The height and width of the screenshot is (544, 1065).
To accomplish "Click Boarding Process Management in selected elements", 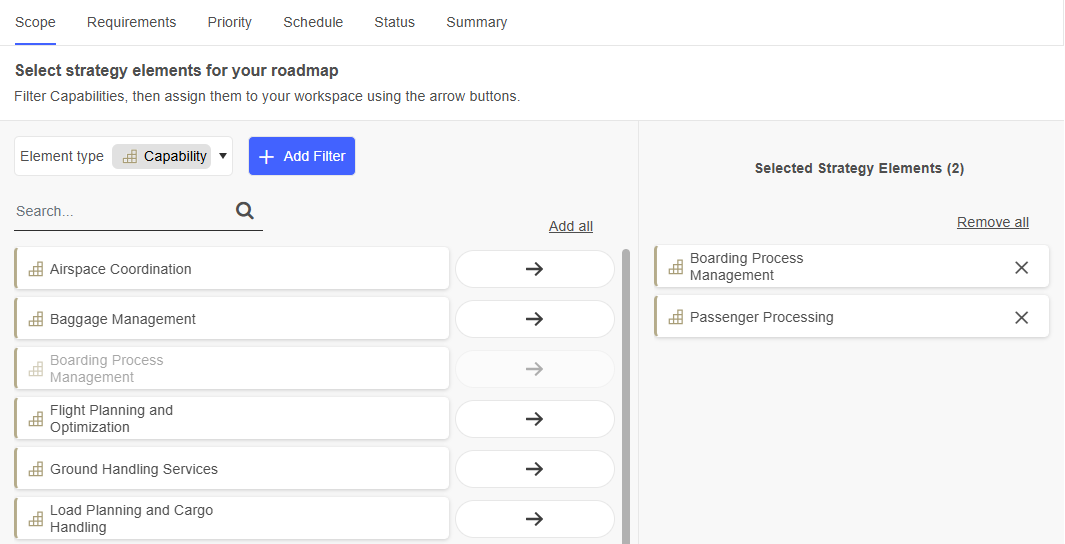I will pos(852,266).
